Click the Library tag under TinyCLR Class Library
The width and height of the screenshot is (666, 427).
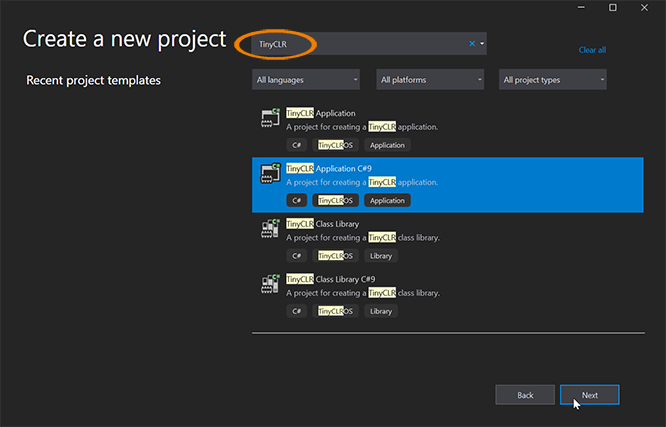[381, 256]
